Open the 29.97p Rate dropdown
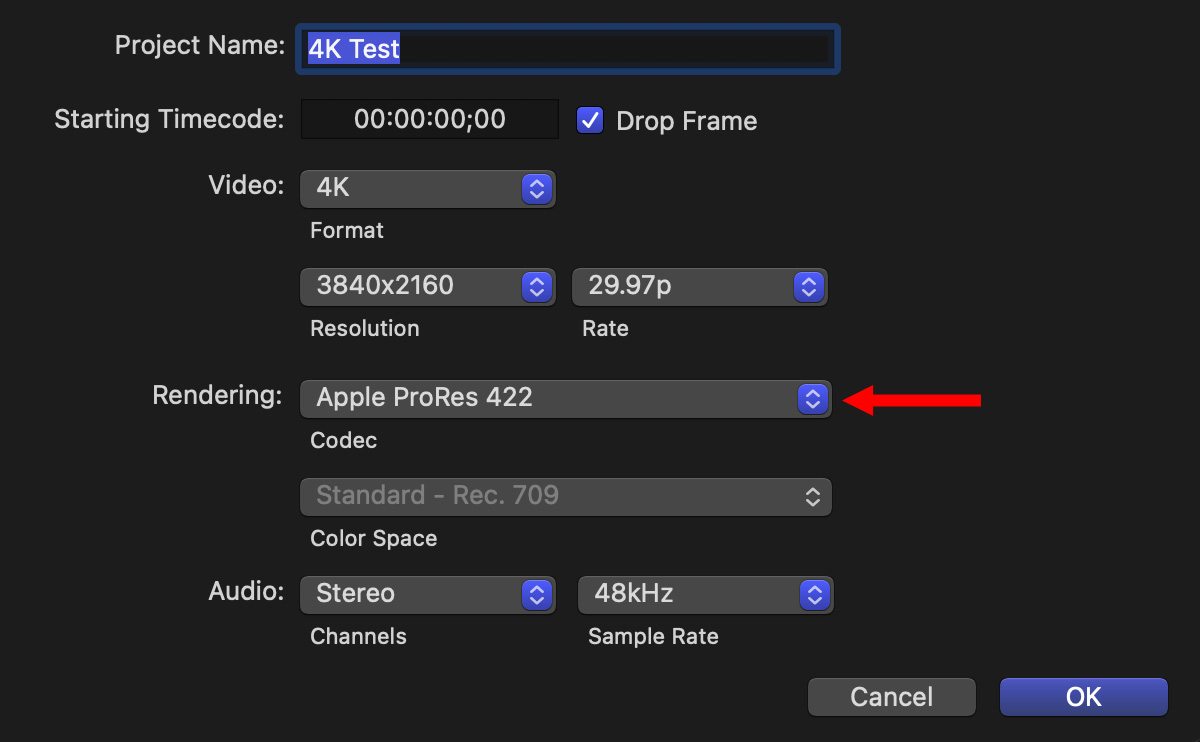Viewport: 1200px width, 742px height. 699,286
